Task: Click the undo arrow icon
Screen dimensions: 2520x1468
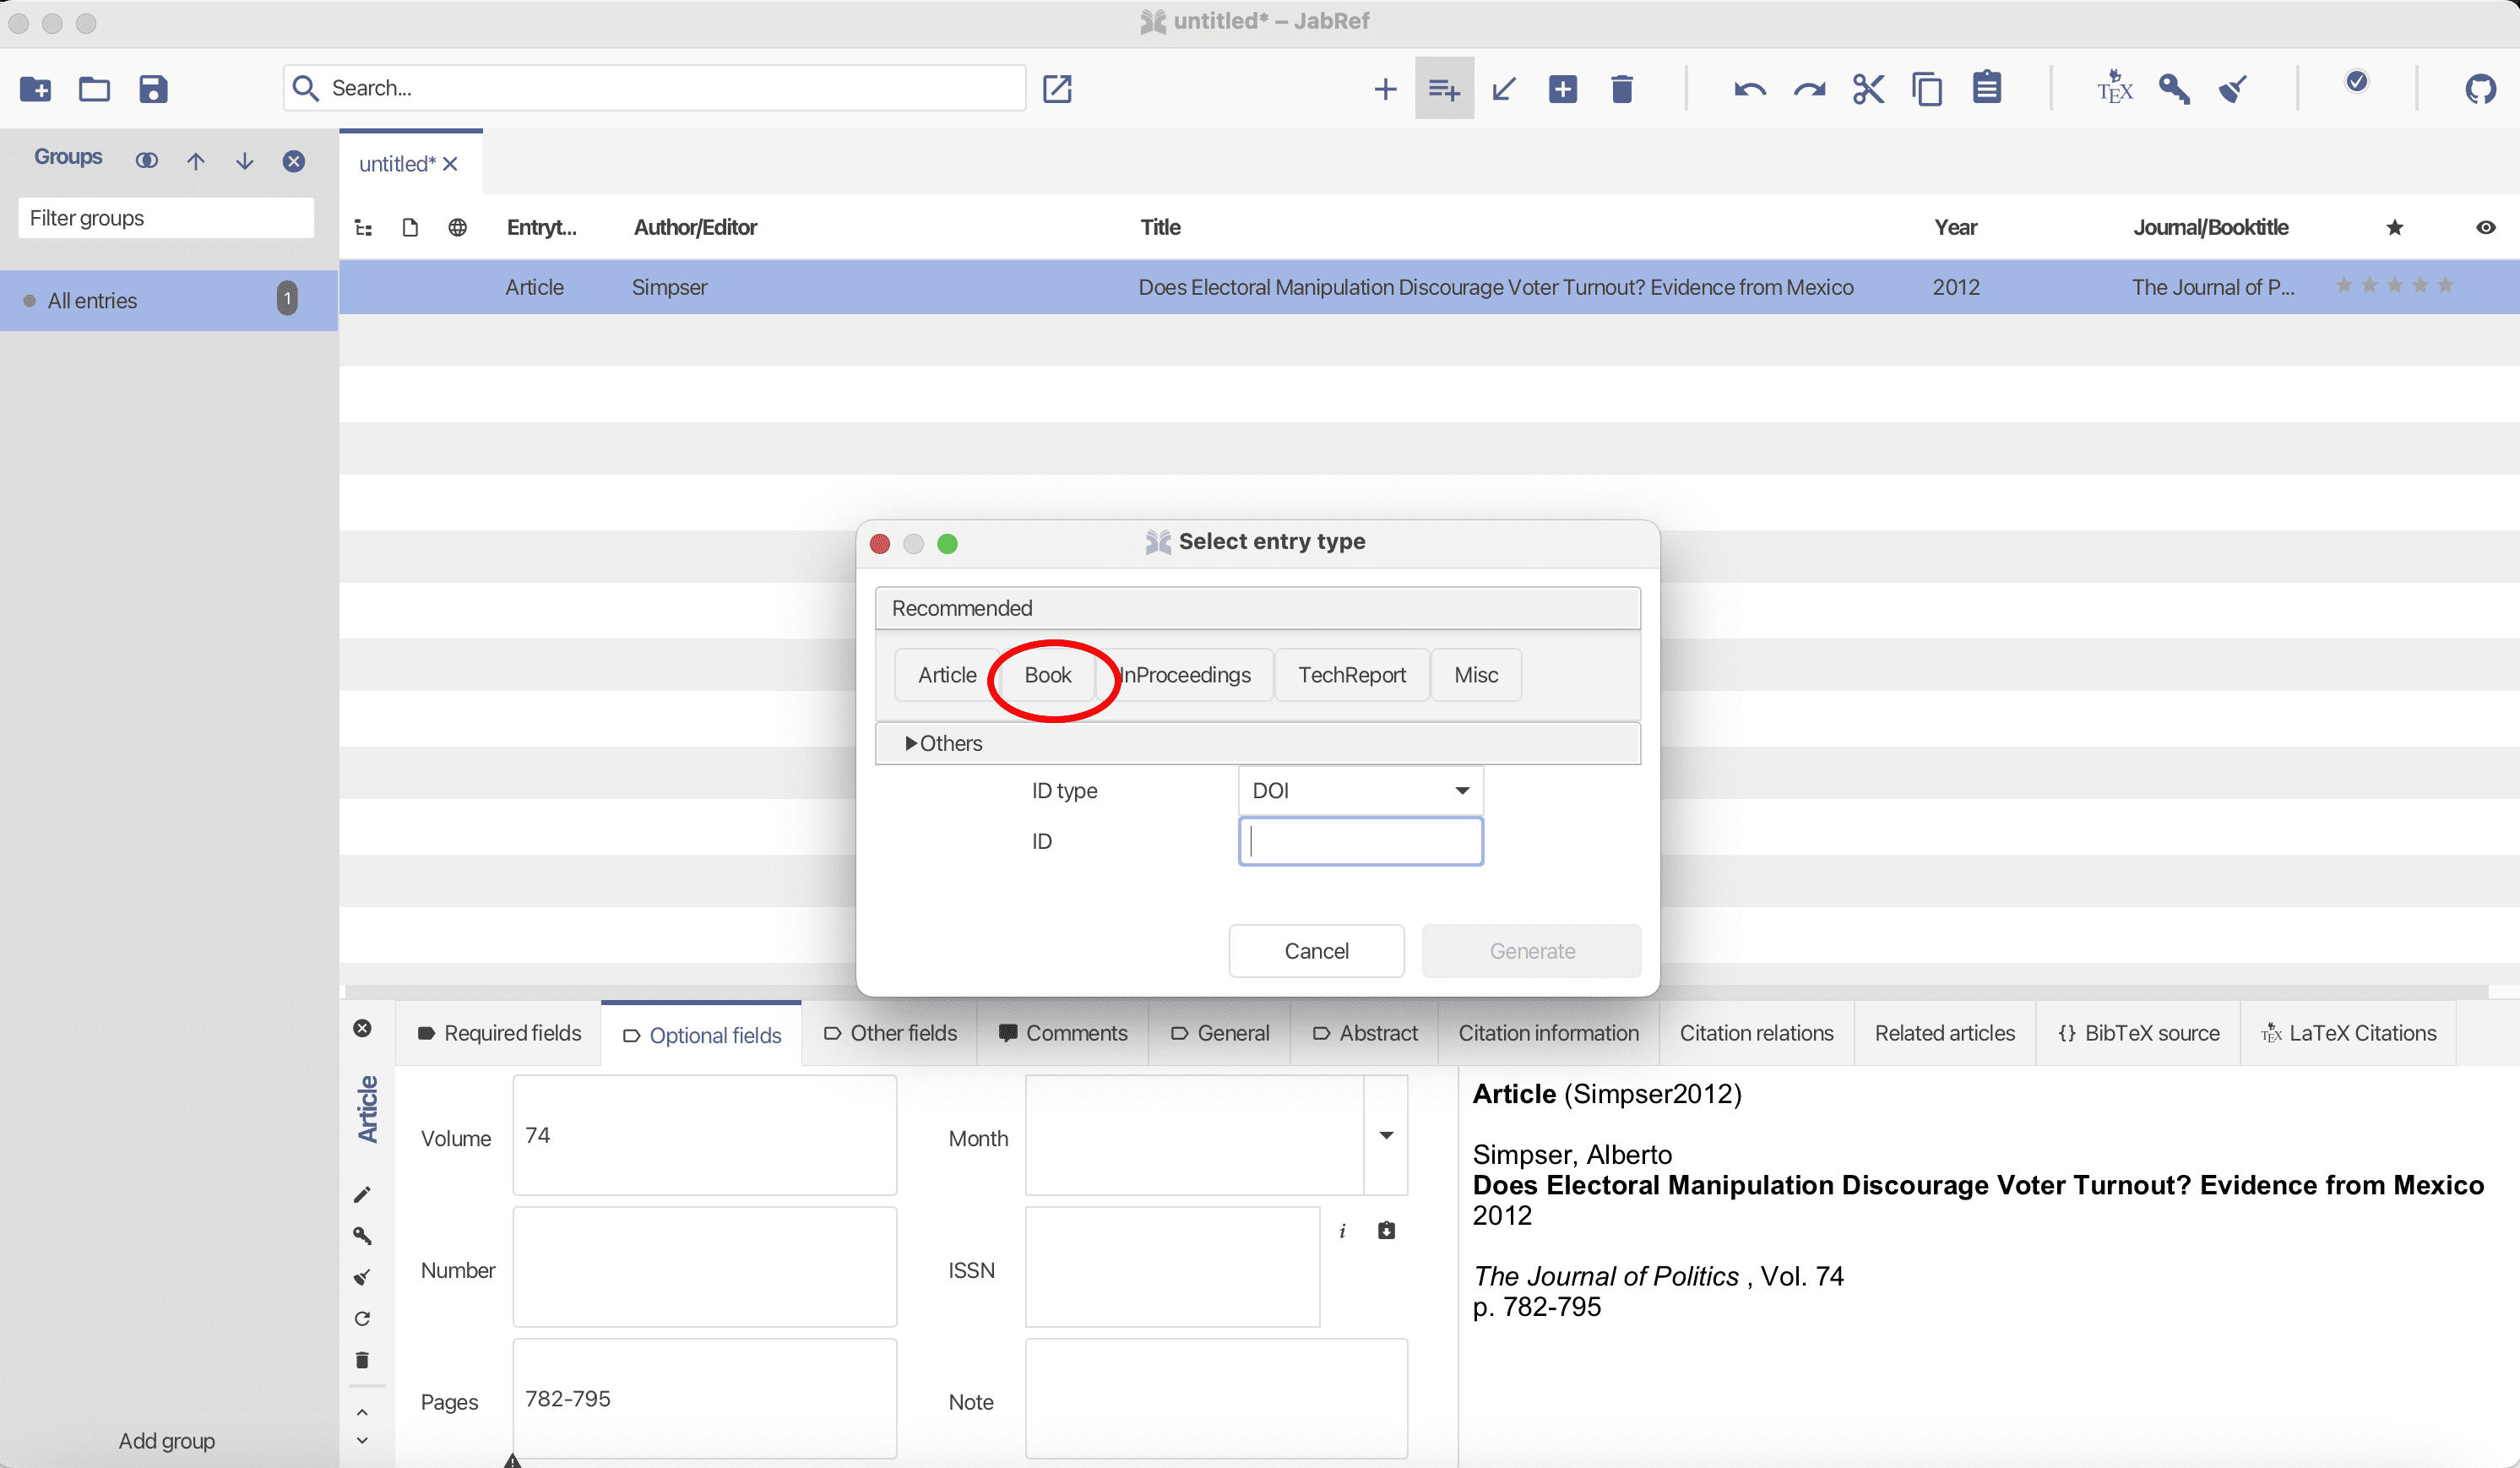Action: click(x=1749, y=89)
